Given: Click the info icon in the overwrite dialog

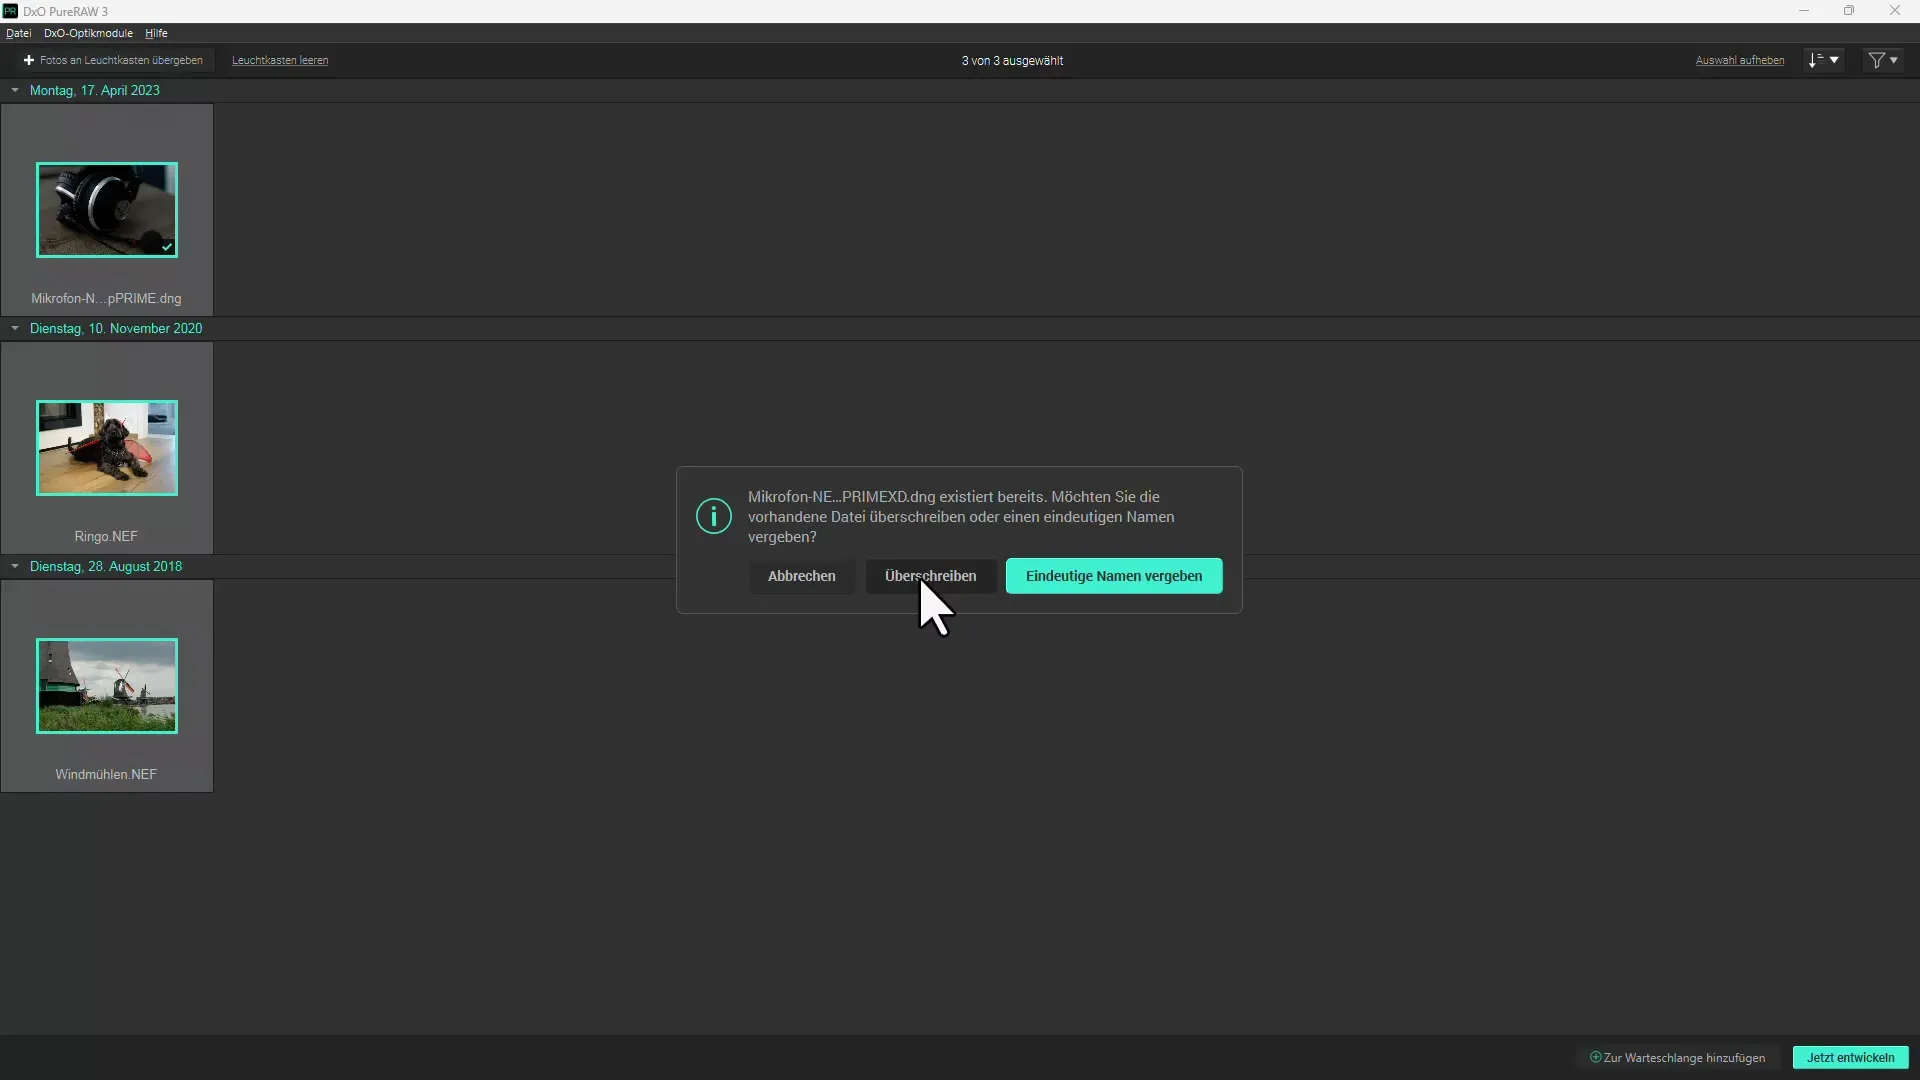Looking at the screenshot, I should pos(714,516).
